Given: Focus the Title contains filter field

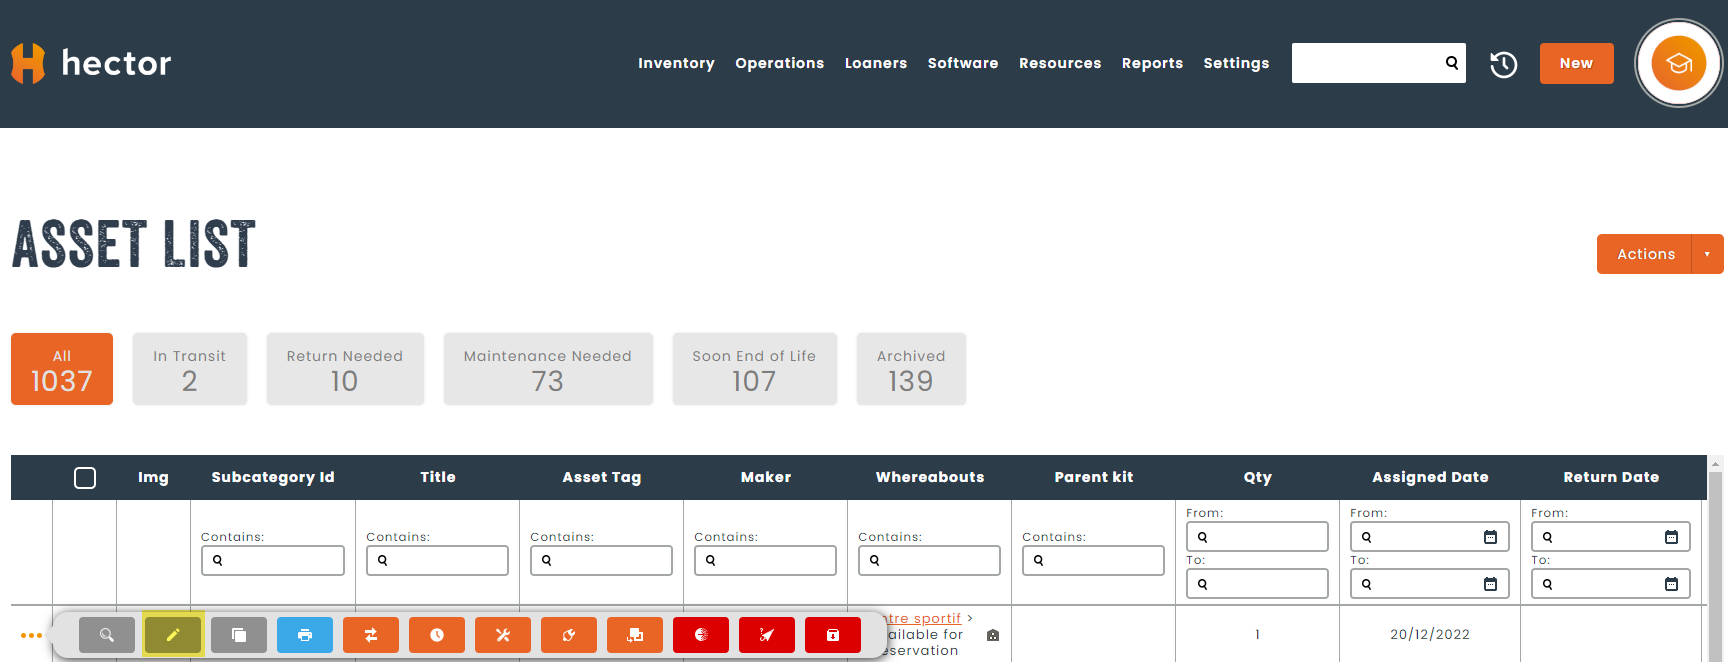Looking at the screenshot, I should coord(438,560).
